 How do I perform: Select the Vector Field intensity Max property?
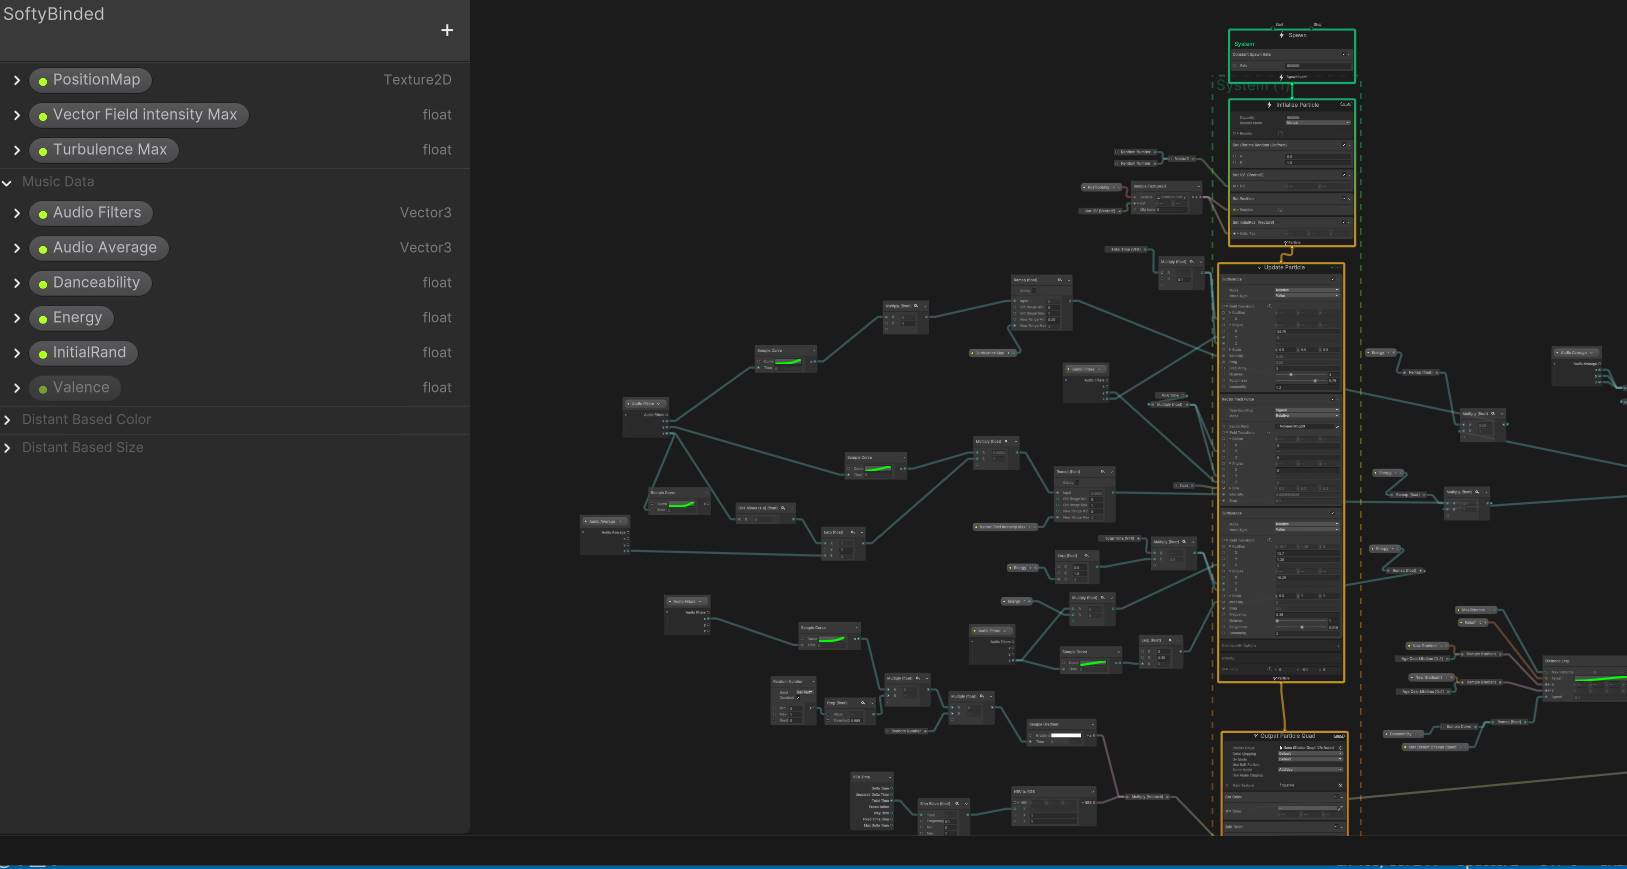(145, 115)
